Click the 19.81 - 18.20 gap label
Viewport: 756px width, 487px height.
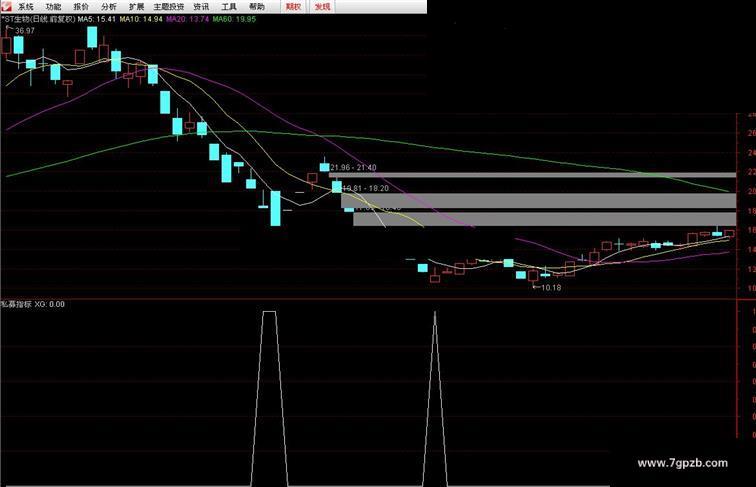[x=365, y=188]
